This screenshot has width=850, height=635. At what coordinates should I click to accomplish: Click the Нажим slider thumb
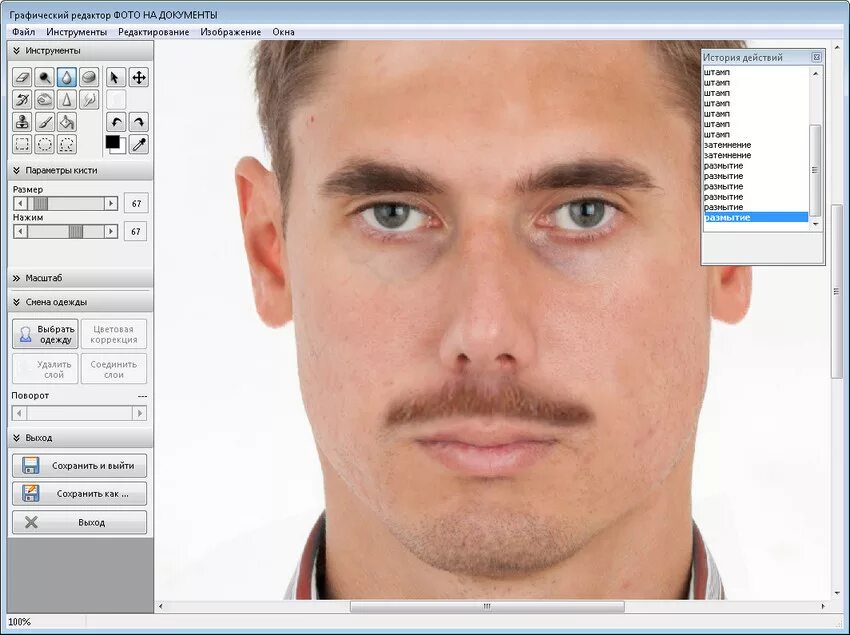click(x=76, y=232)
